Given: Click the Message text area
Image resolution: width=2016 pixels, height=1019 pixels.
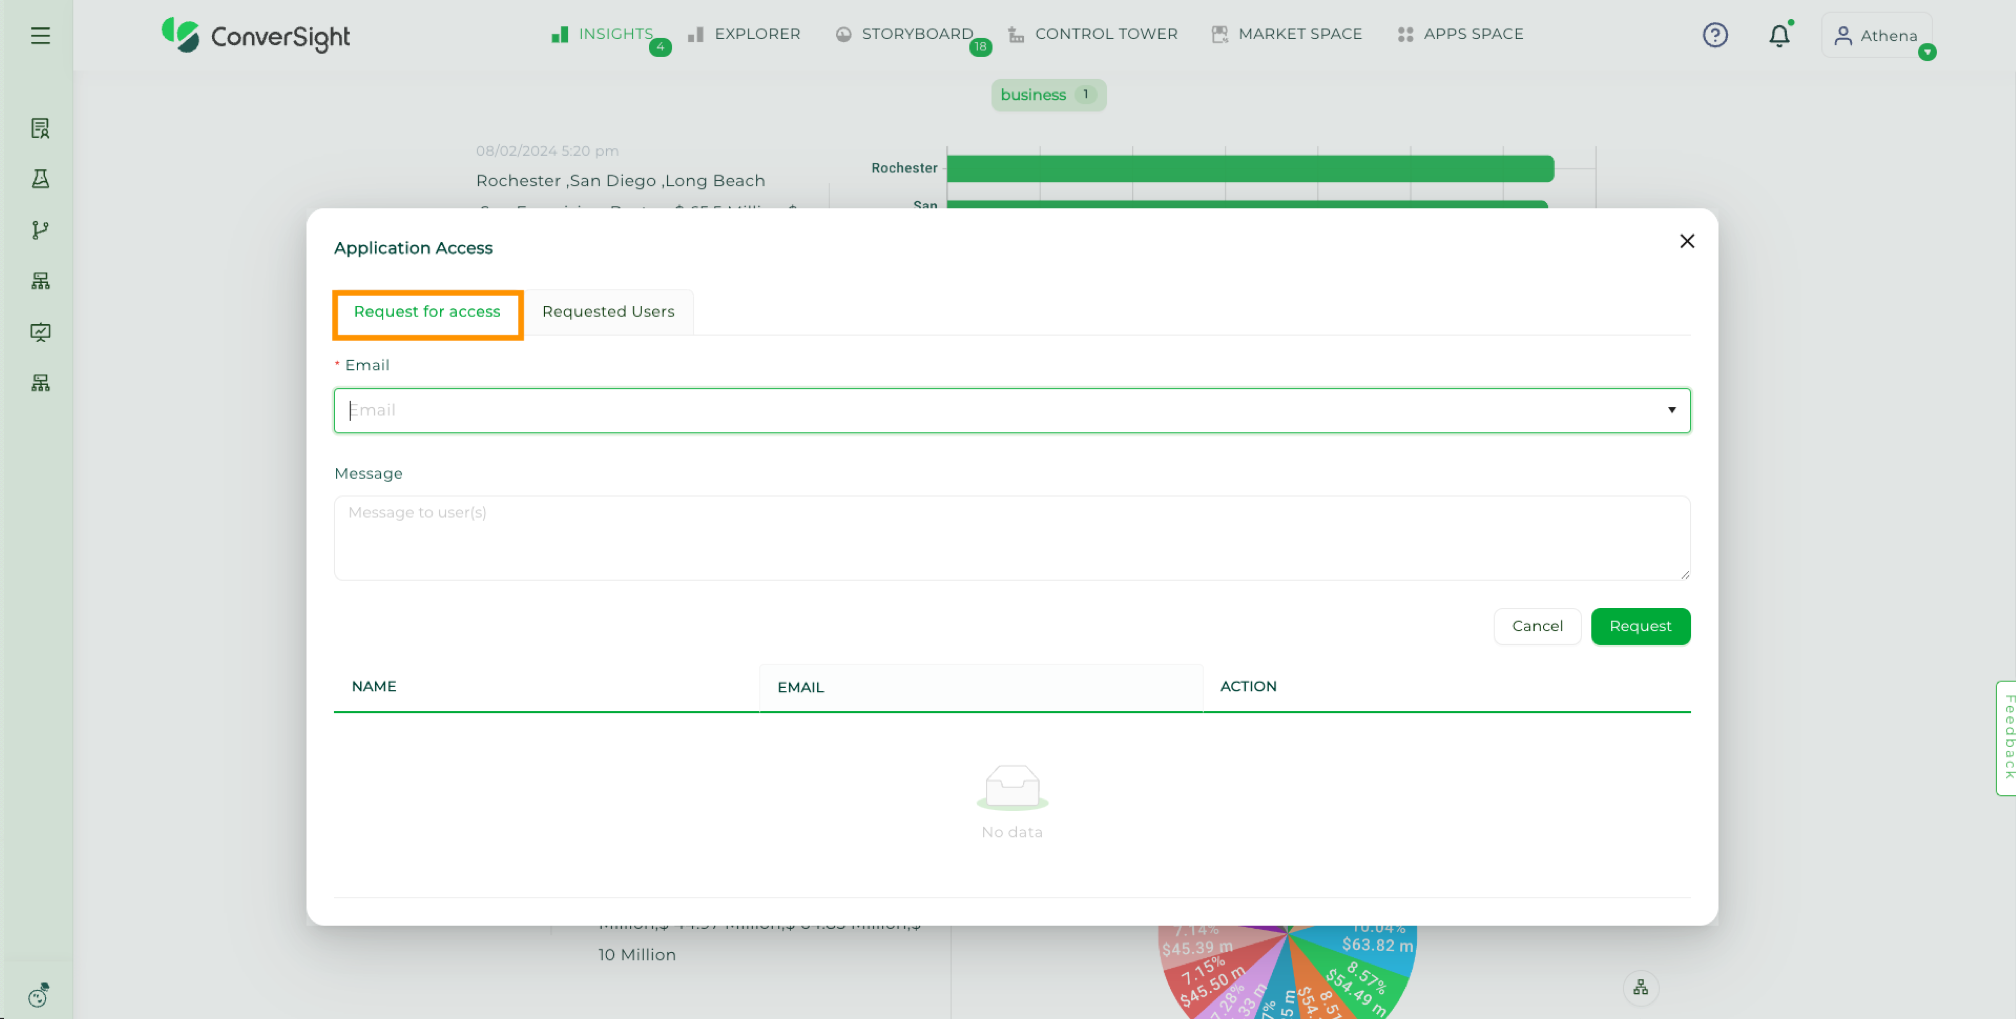Looking at the screenshot, I should click(1012, 538).
